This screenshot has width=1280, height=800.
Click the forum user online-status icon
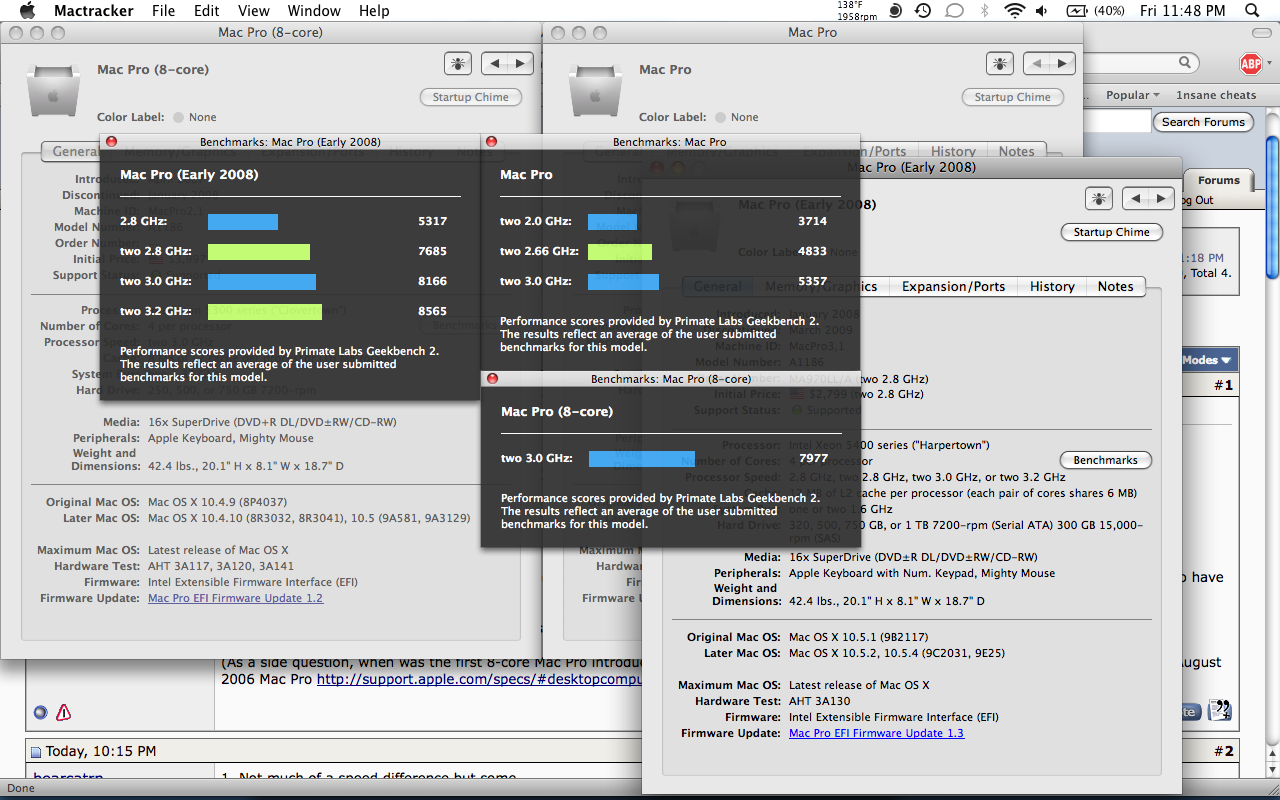tap(40, 713)
